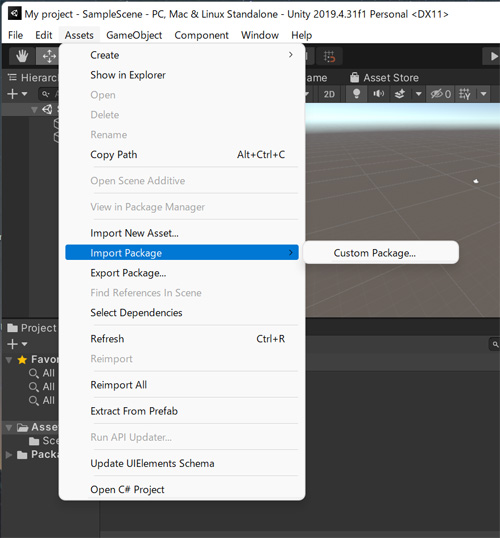Open the Window menu

click(x=260, y=35)
